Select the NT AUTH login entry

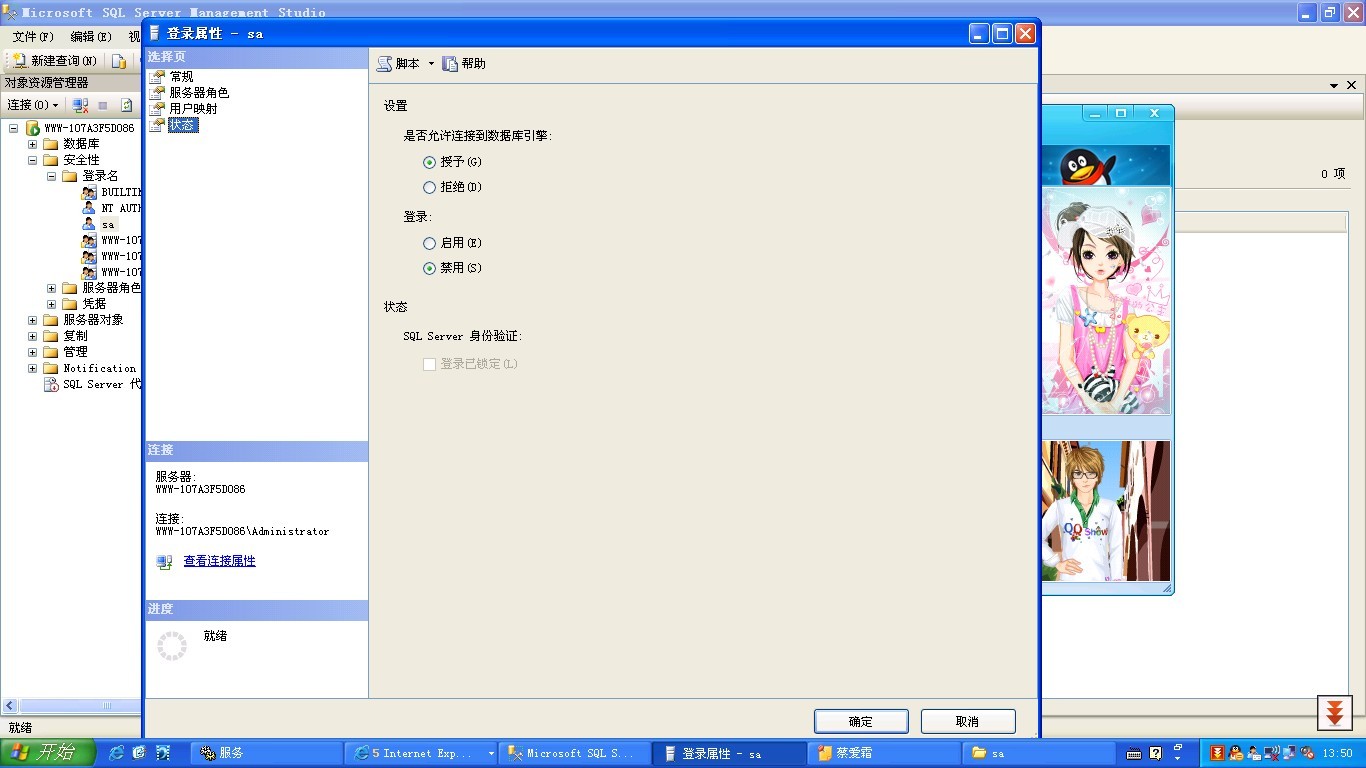coord(121,208)
